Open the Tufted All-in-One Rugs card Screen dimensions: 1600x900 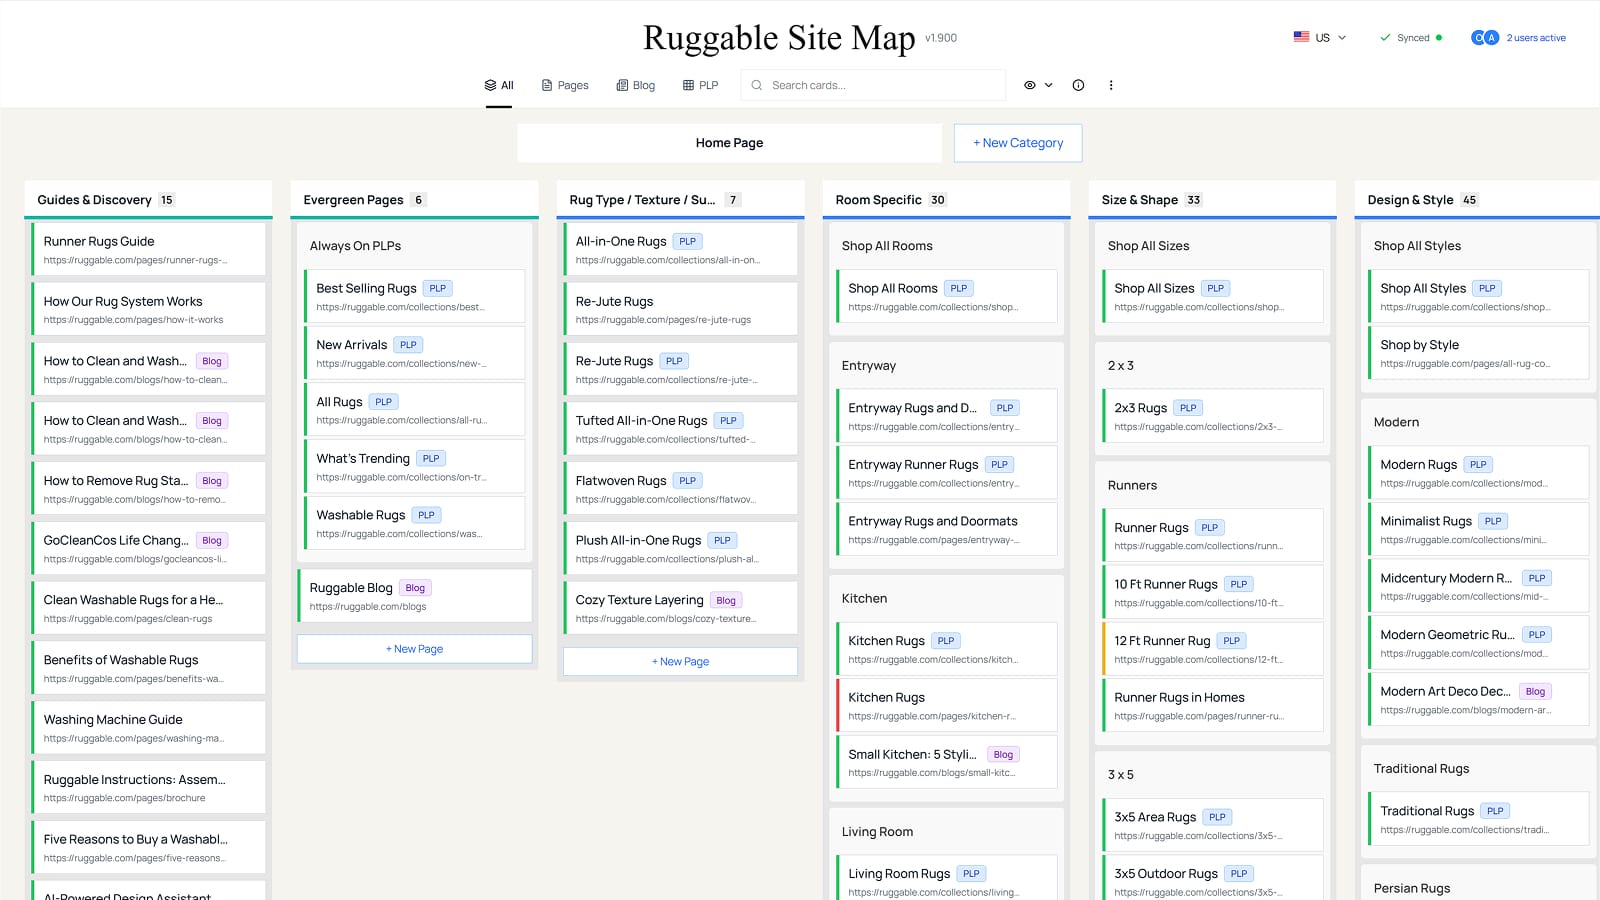pyautogui.click(x=681, y=429)
